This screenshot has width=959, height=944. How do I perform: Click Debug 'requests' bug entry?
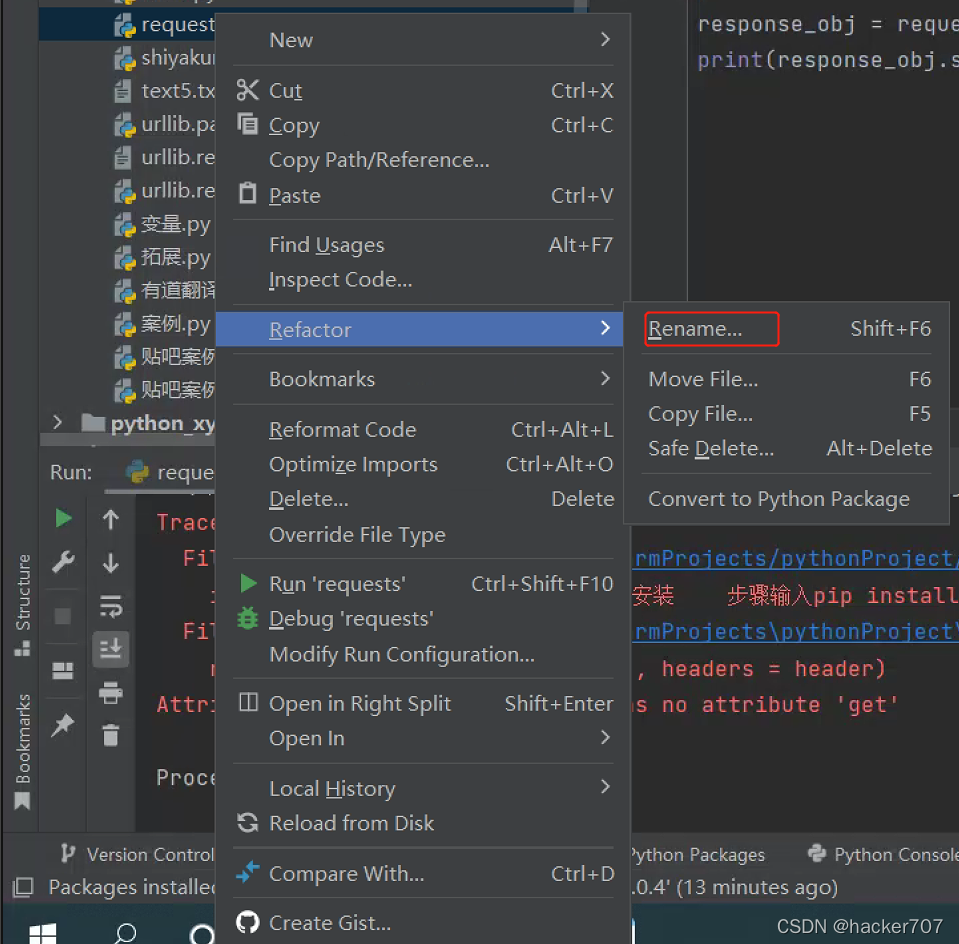coord(423,619)
